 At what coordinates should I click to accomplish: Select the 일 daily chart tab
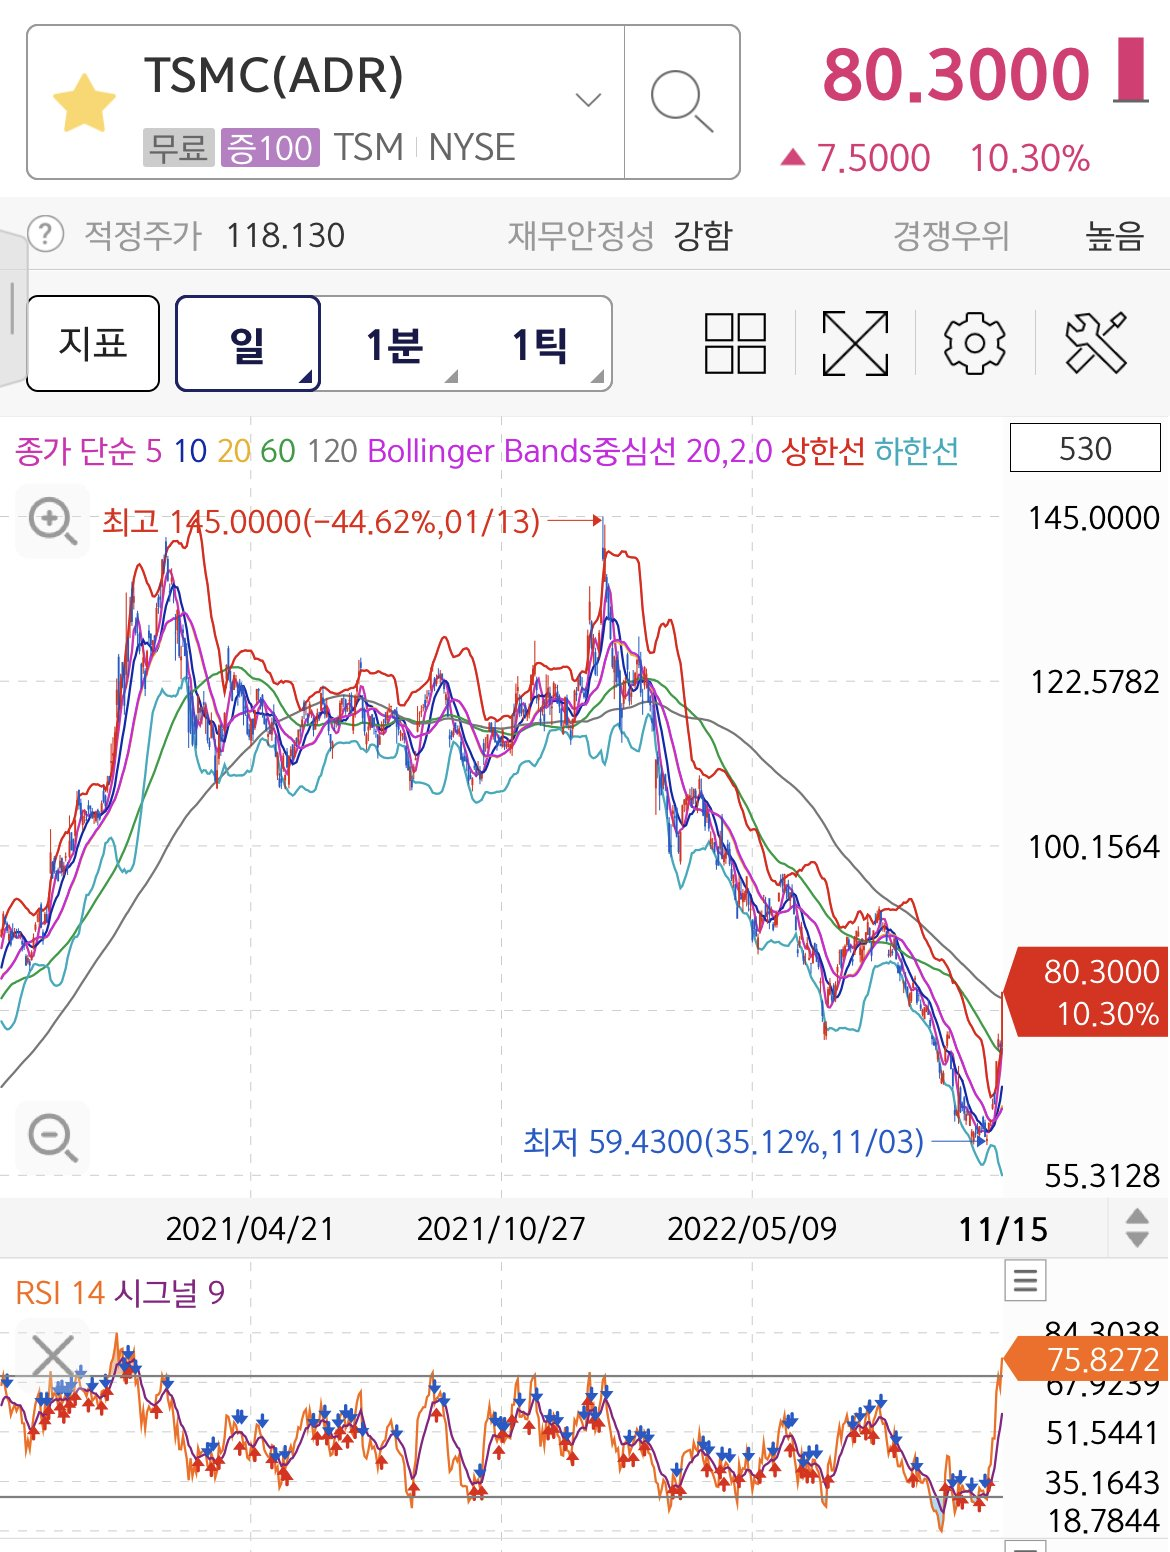tap(248, 343)
